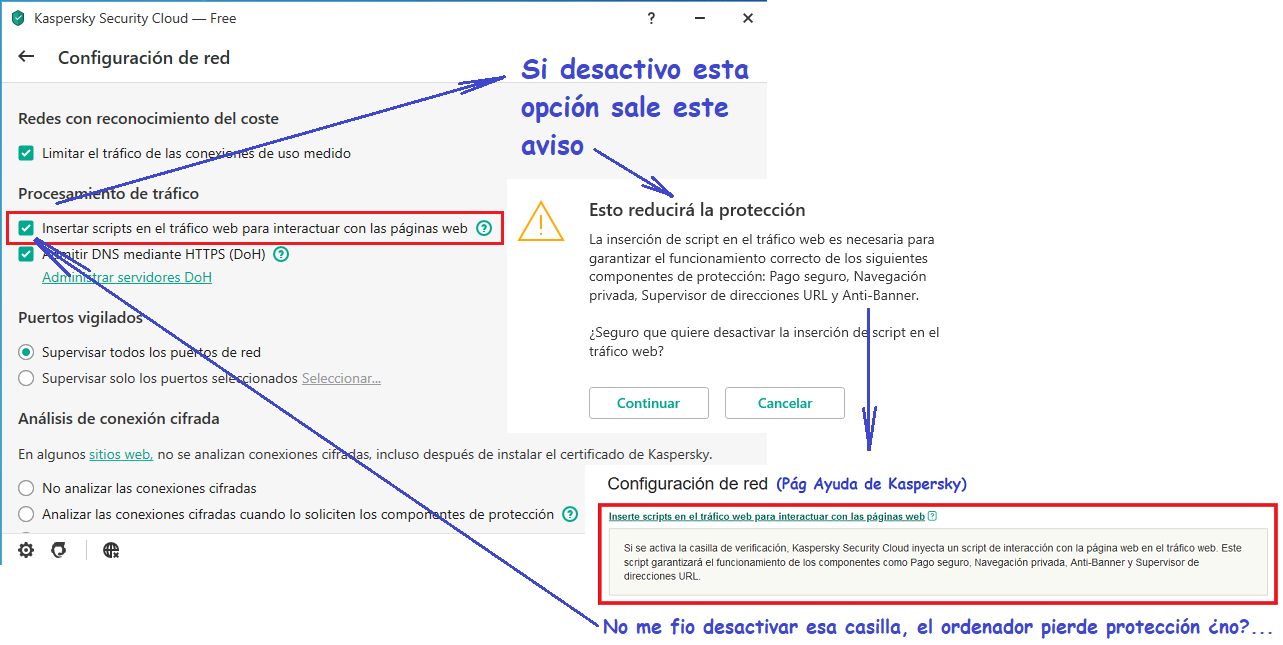Click Puertos vigilados heading
The height and width of the screenshot is (645, 1283).
click(80, 318)
